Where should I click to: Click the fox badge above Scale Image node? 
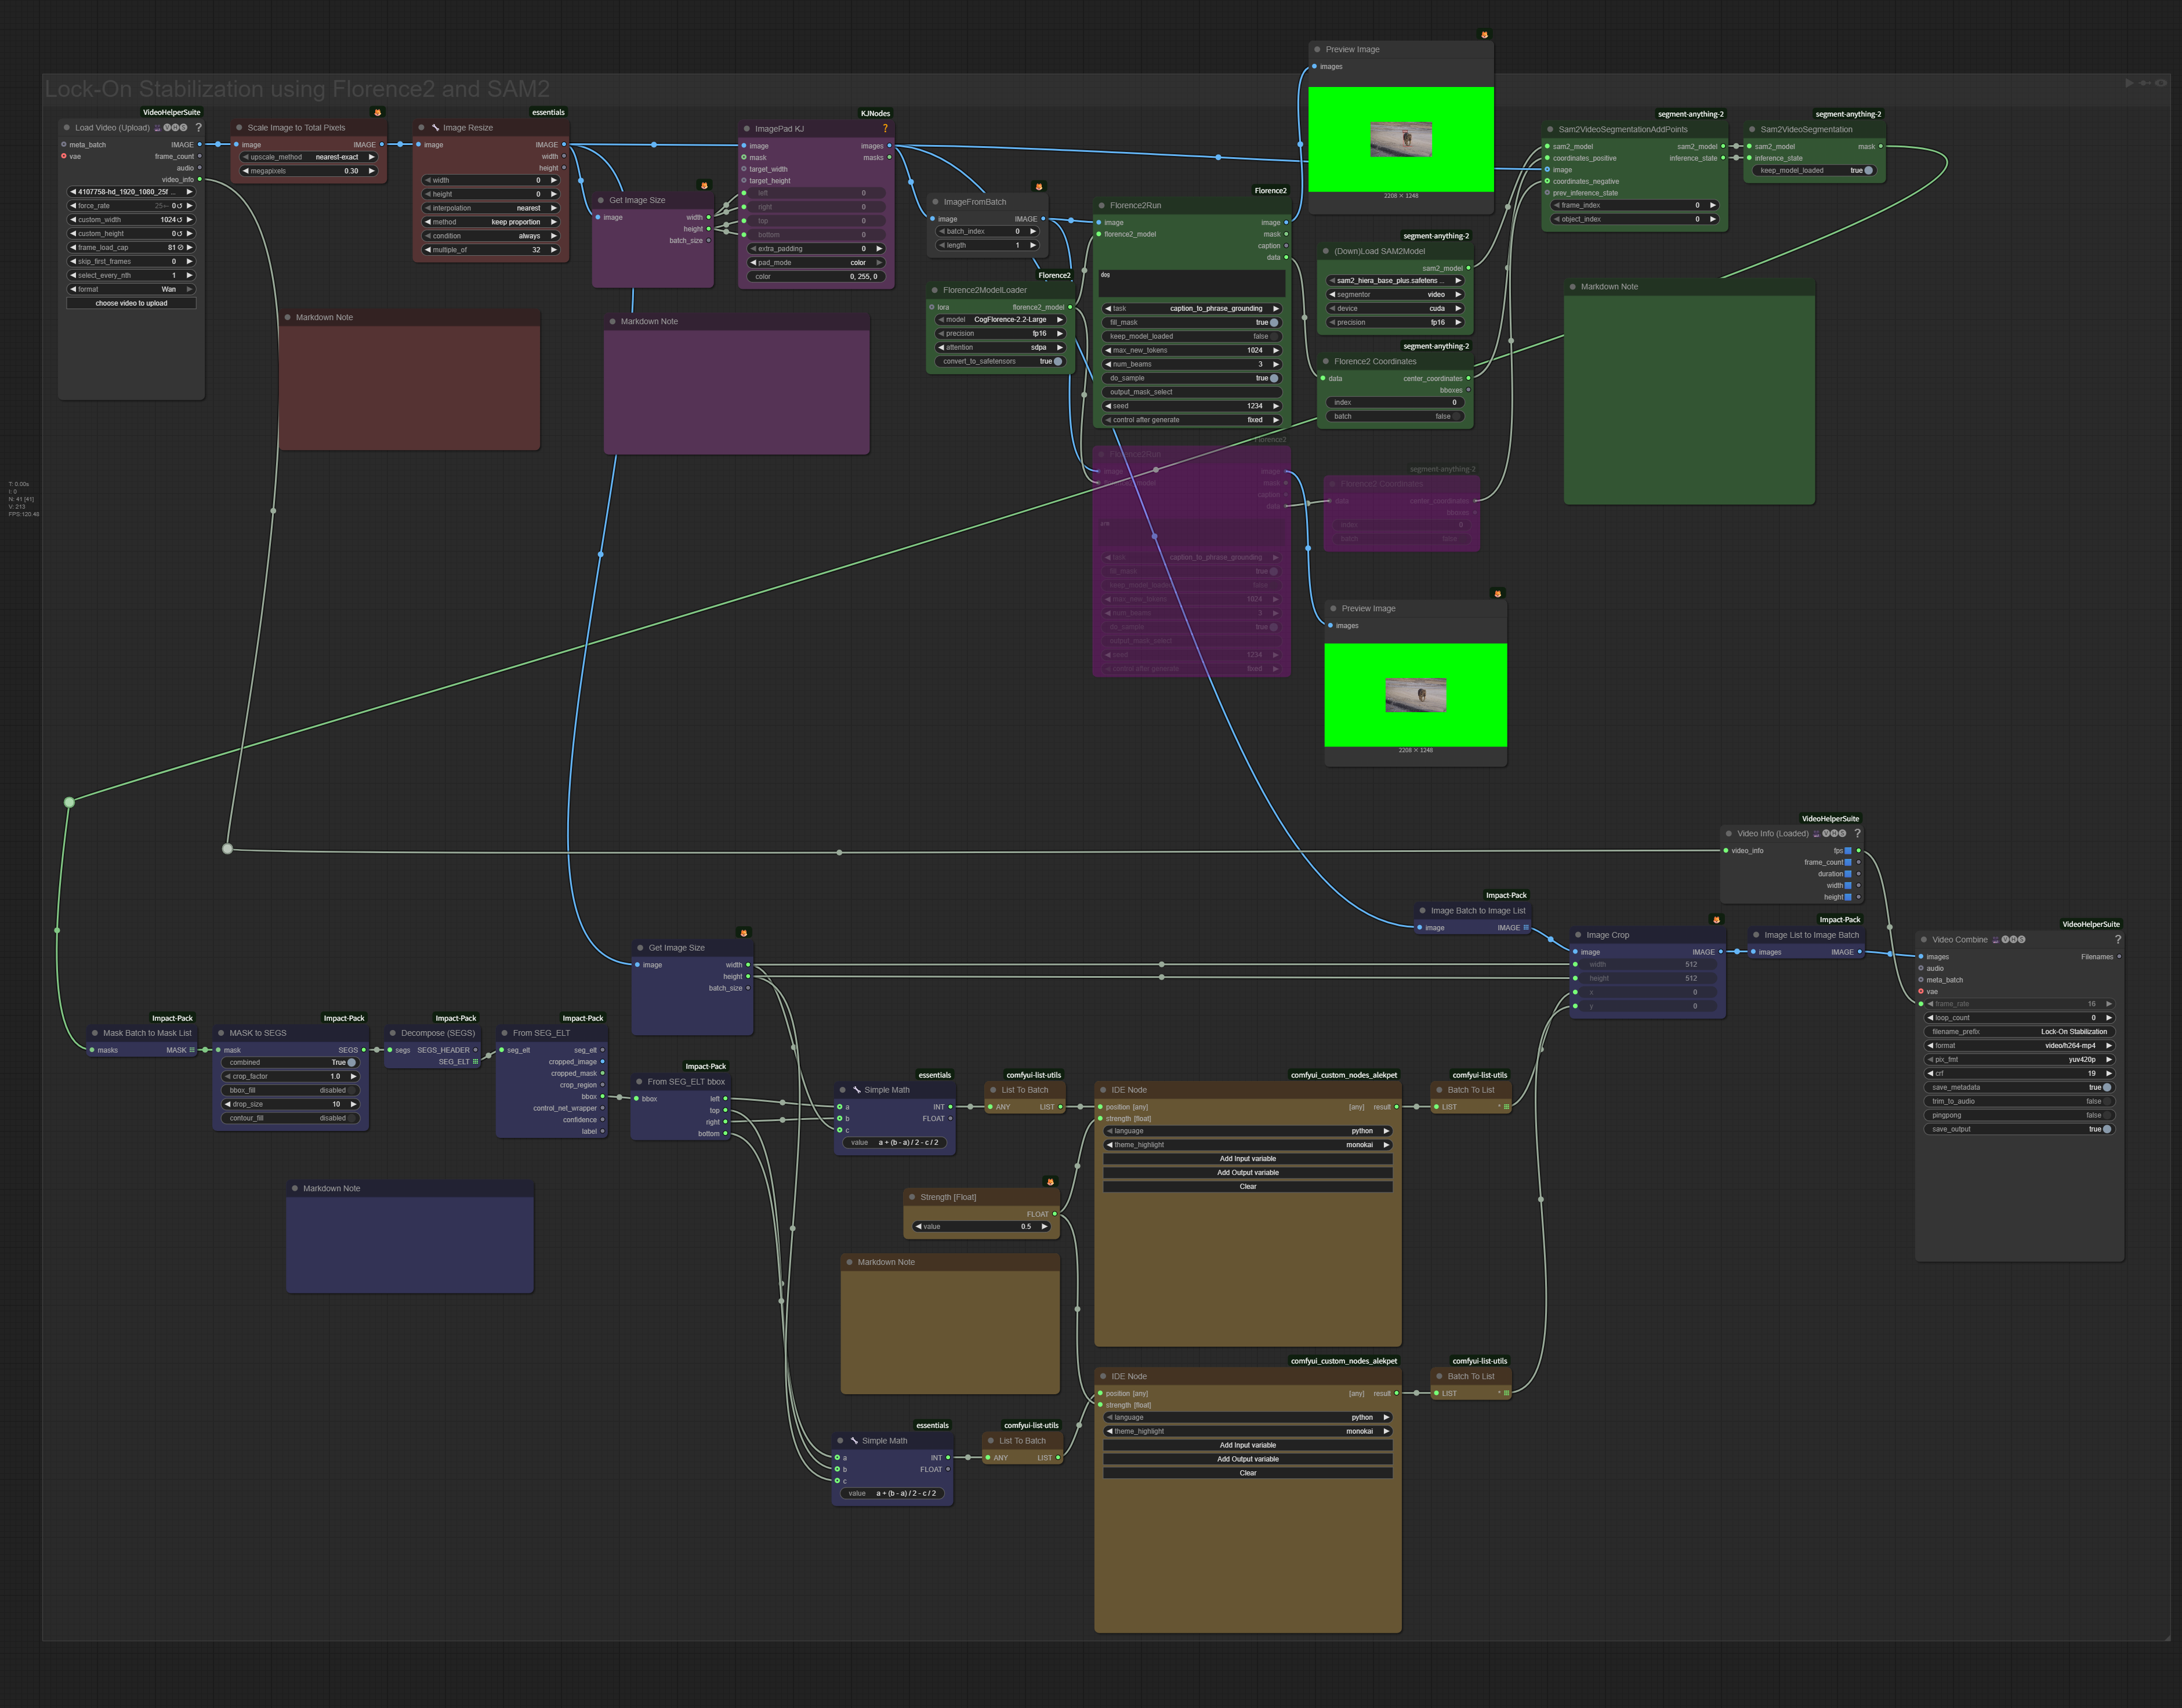point(377,112)
